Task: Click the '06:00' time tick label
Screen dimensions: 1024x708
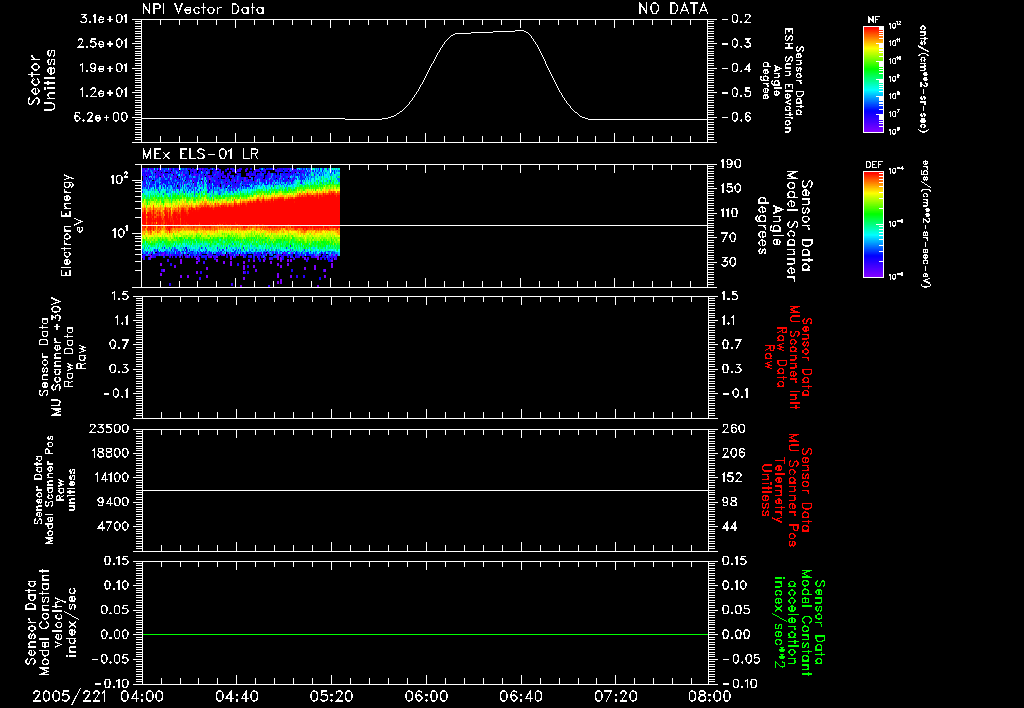Action: tap(426, 696)
